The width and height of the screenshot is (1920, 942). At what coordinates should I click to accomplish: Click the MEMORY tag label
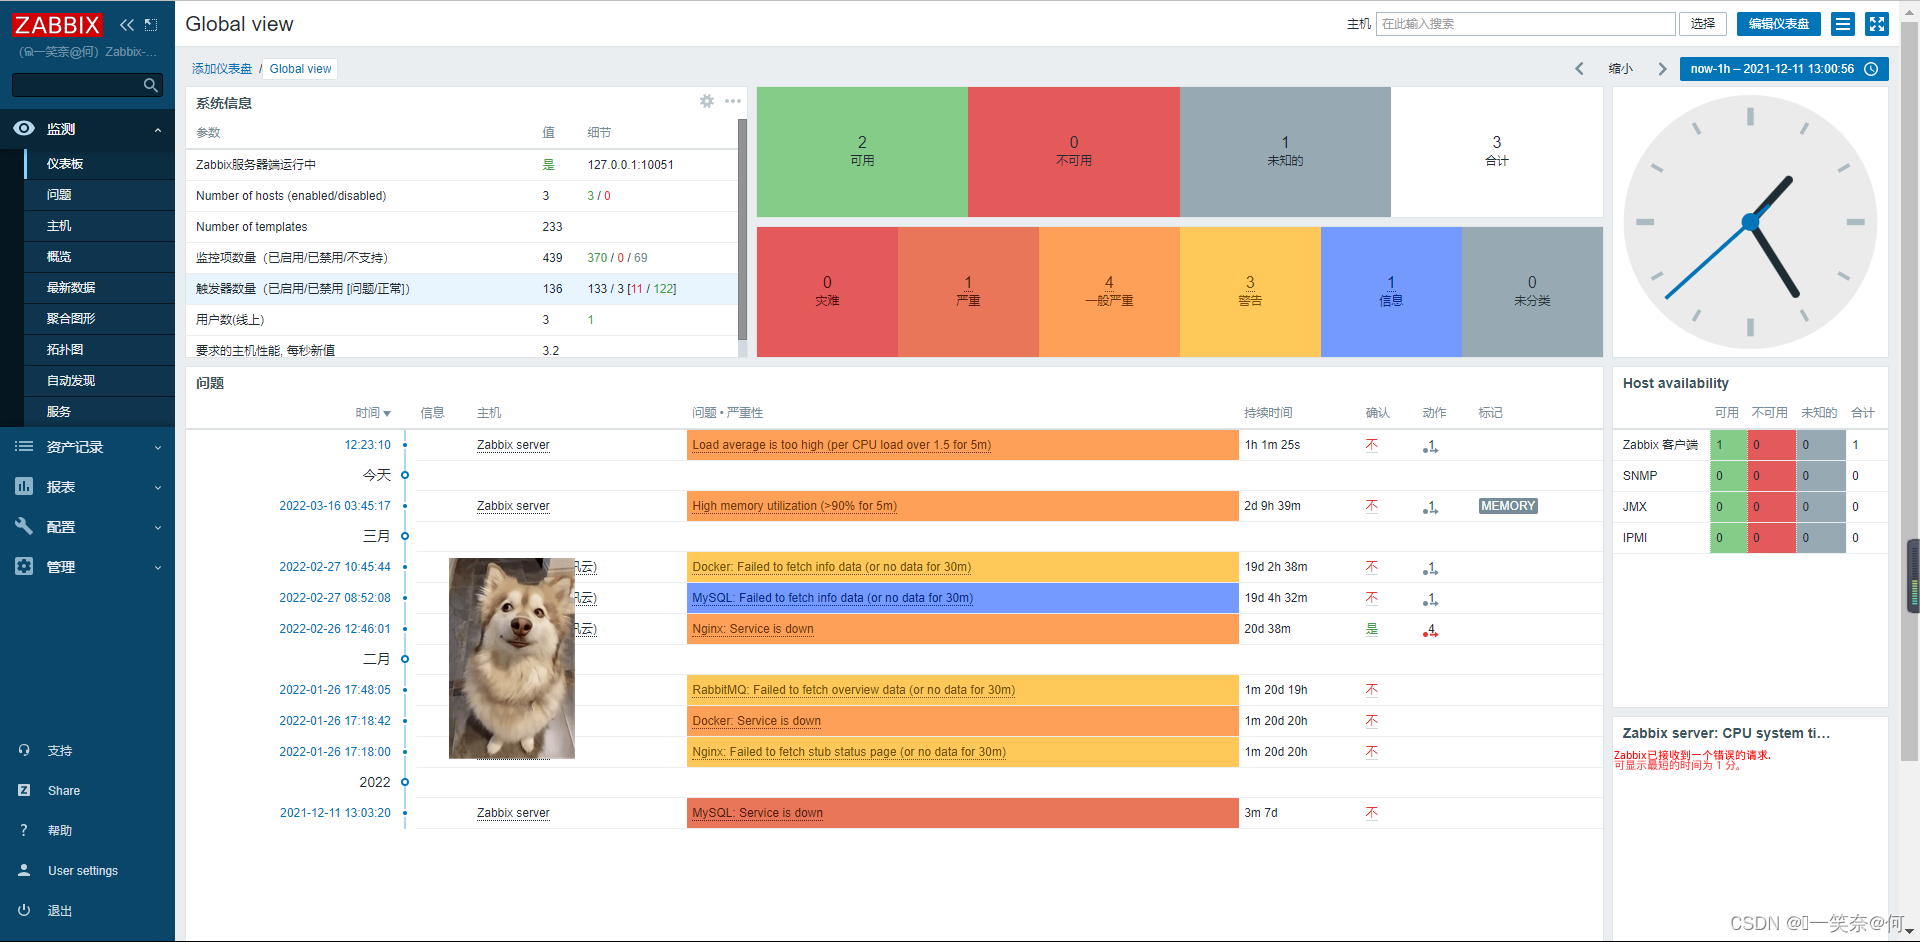pos(1508,506)
